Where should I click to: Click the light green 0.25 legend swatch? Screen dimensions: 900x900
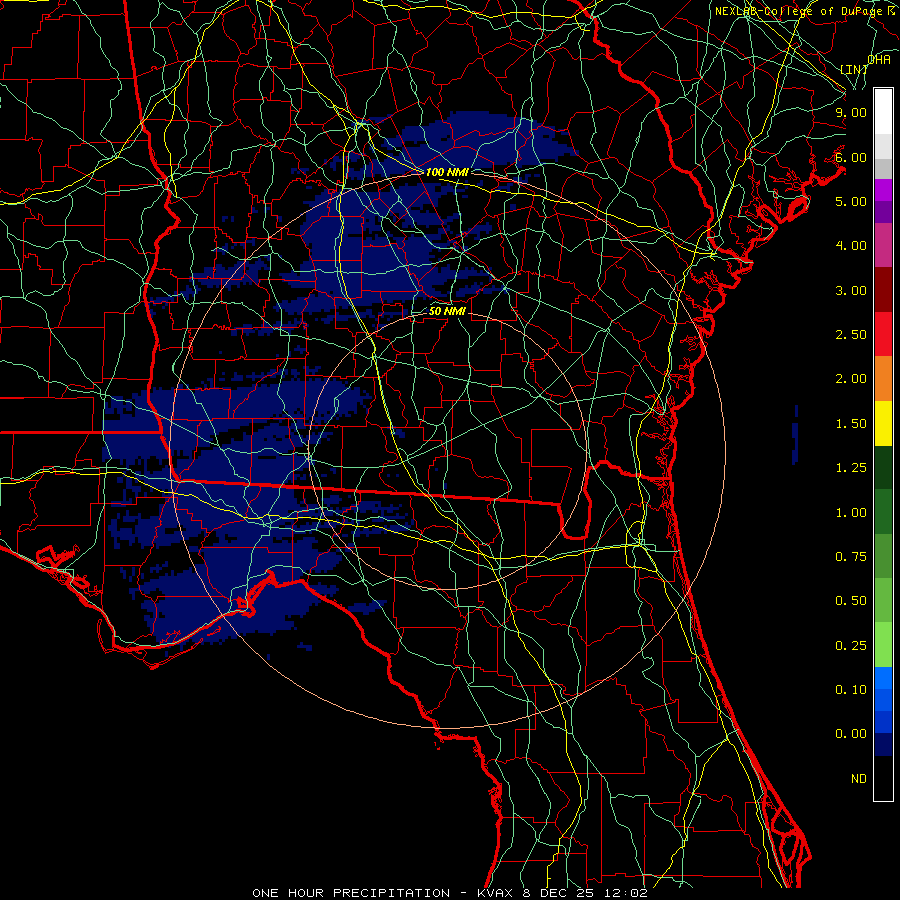[x=883, y=645]
